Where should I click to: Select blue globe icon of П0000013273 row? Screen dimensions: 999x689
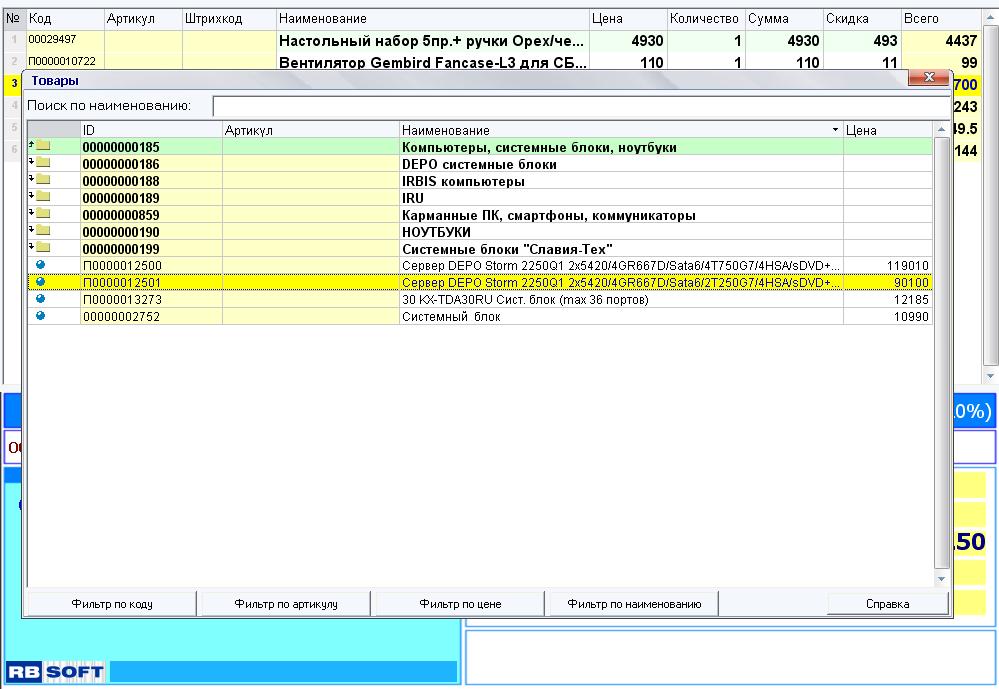pyautogui.click(x=40, y=299)
